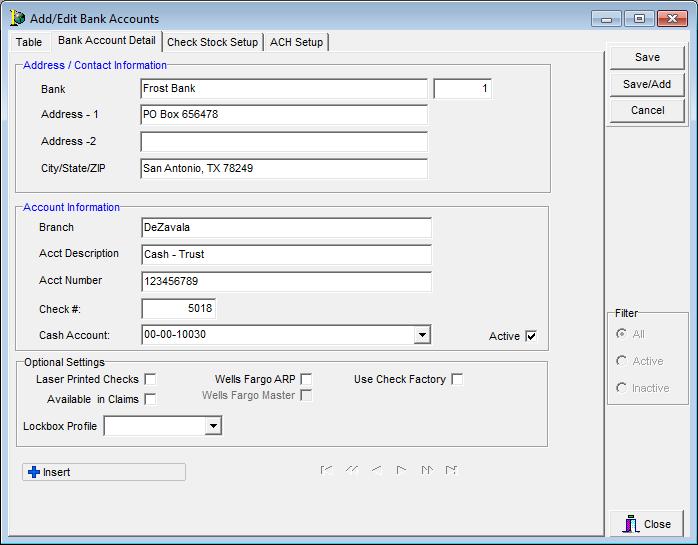Click the Close button with door icon

point(646,524)
